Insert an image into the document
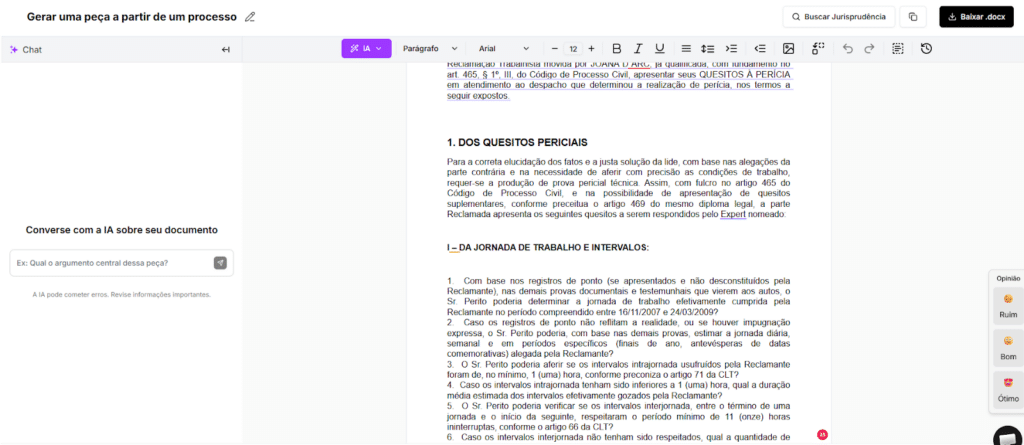1024x445 pixels. coord(788,48)
